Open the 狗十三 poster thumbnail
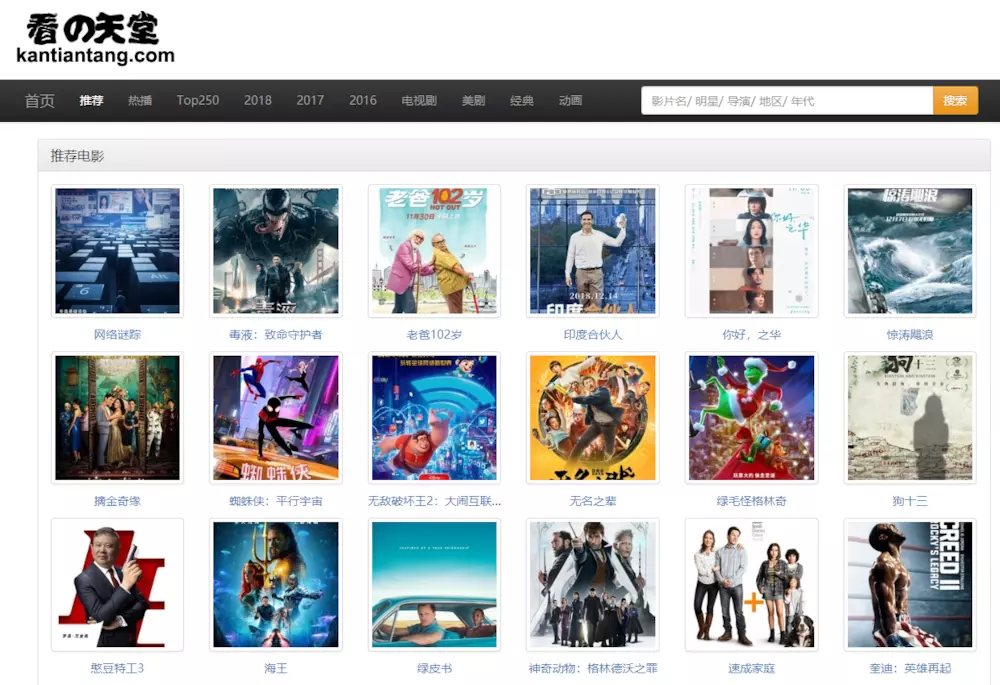1000x685 pixels. [x=910, y=418]
